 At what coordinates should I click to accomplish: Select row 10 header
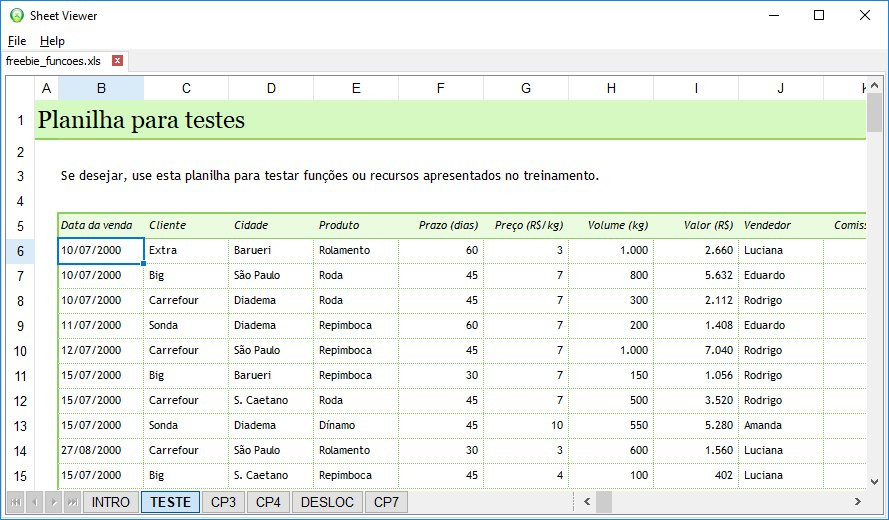[x=20, y=351]
